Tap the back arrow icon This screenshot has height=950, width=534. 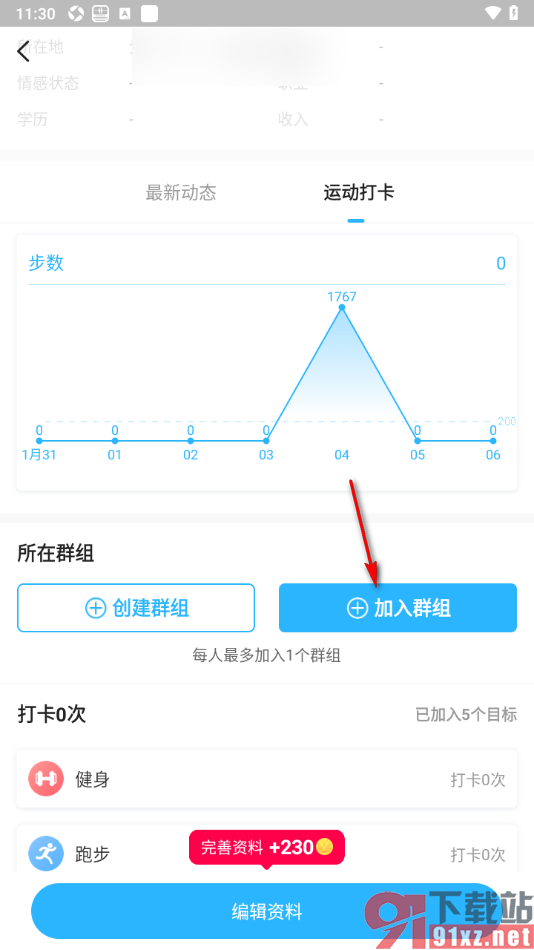click(x=24, y=51)
